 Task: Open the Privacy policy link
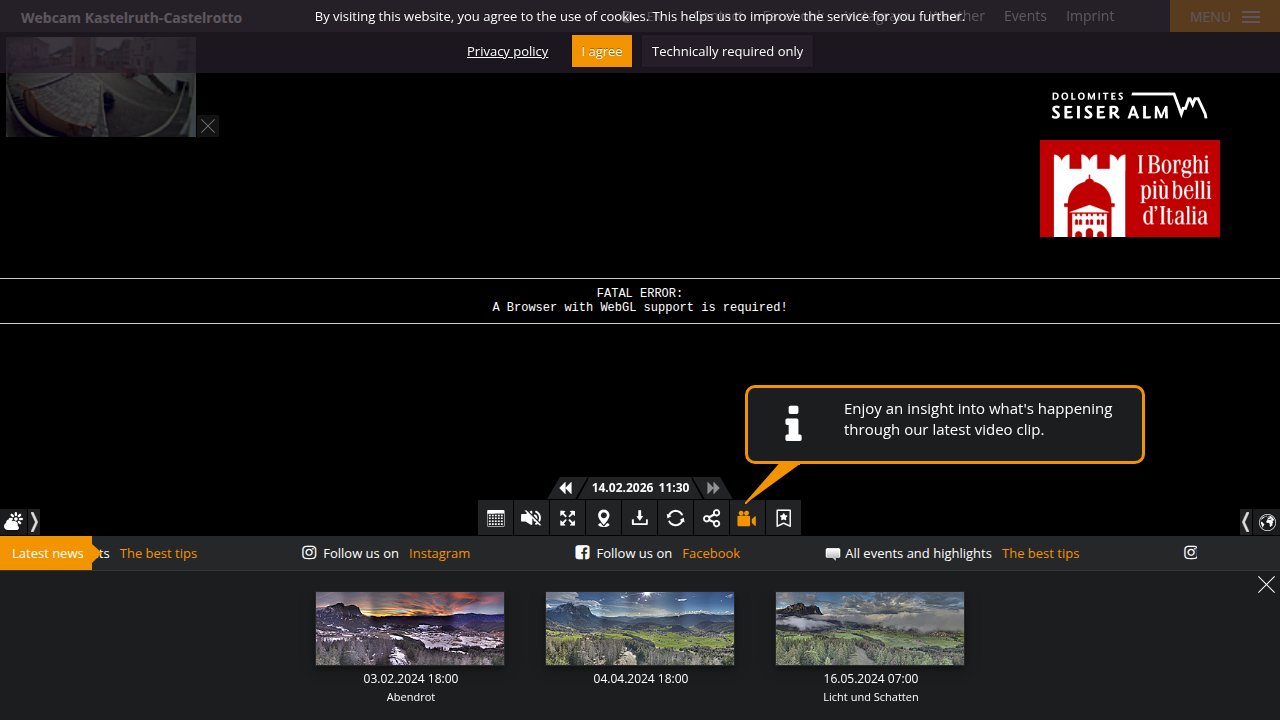point(507,51)
